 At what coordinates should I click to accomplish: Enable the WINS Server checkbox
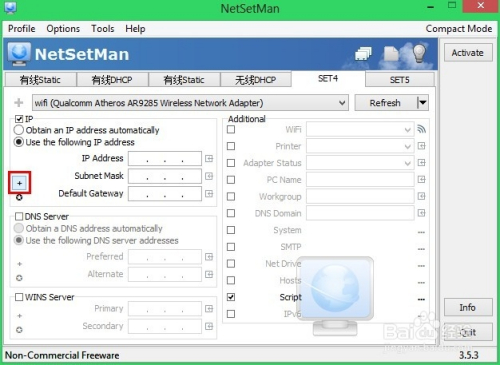click(x=19, y=297)
